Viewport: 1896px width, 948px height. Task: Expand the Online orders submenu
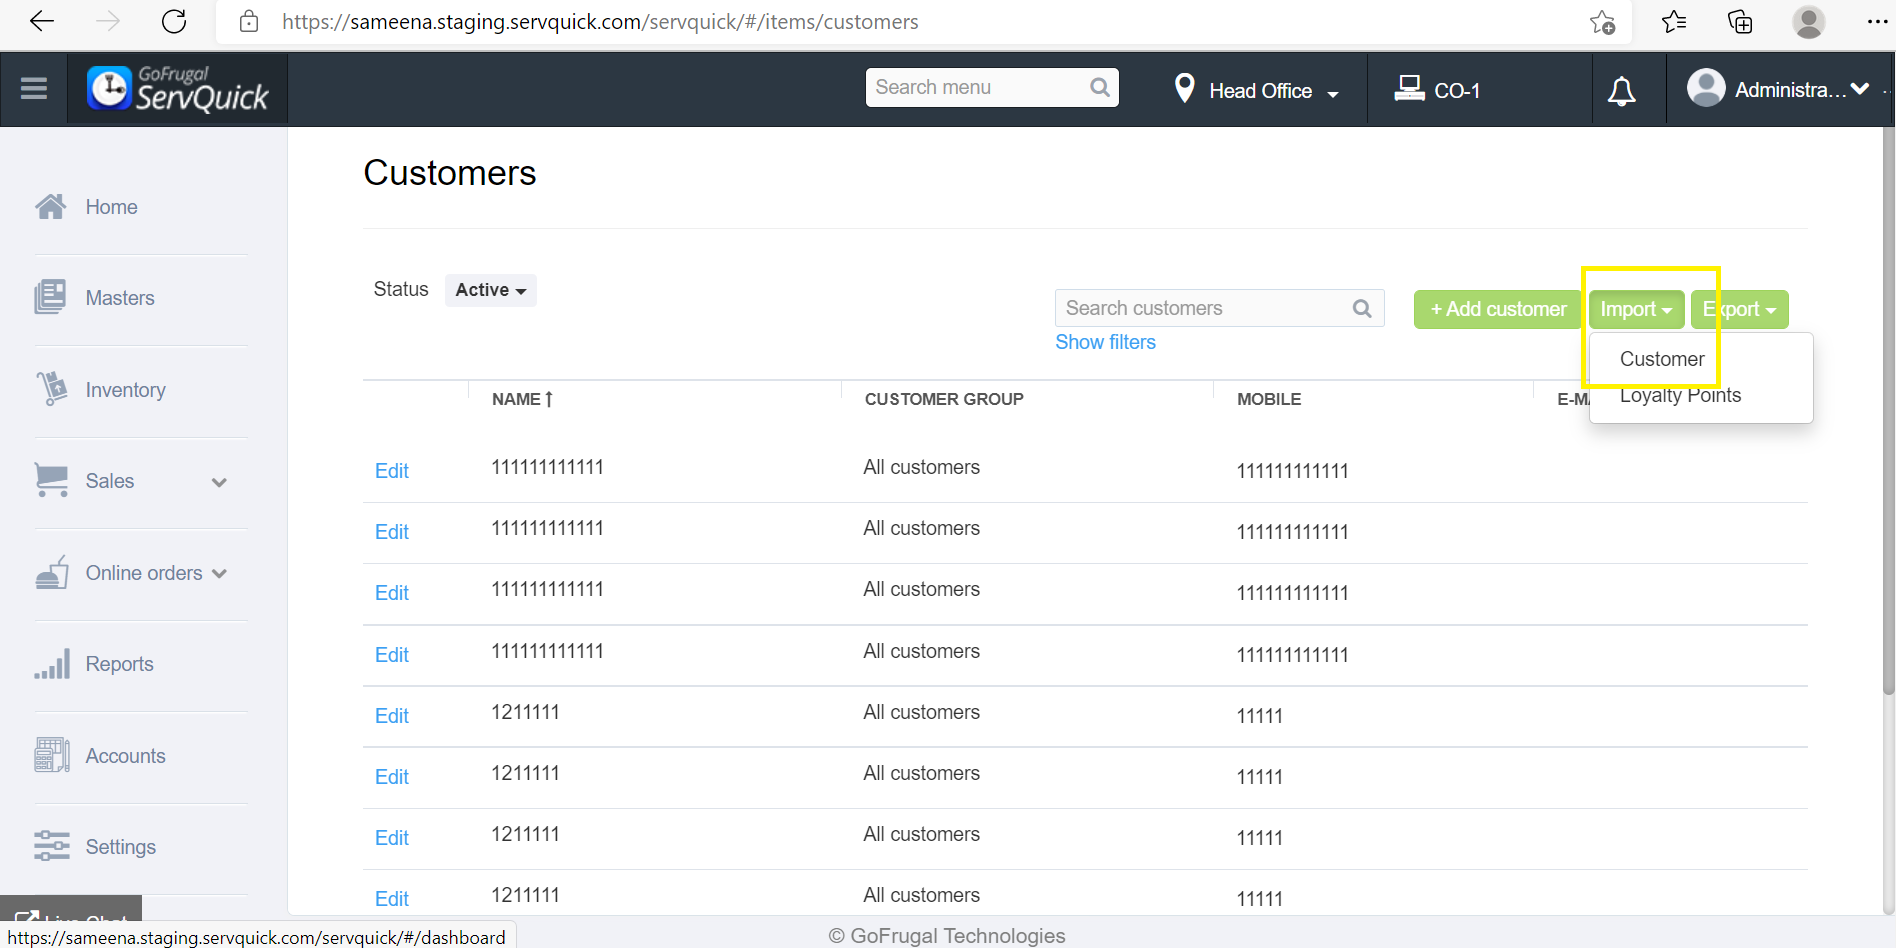click(x=219, y=573)
